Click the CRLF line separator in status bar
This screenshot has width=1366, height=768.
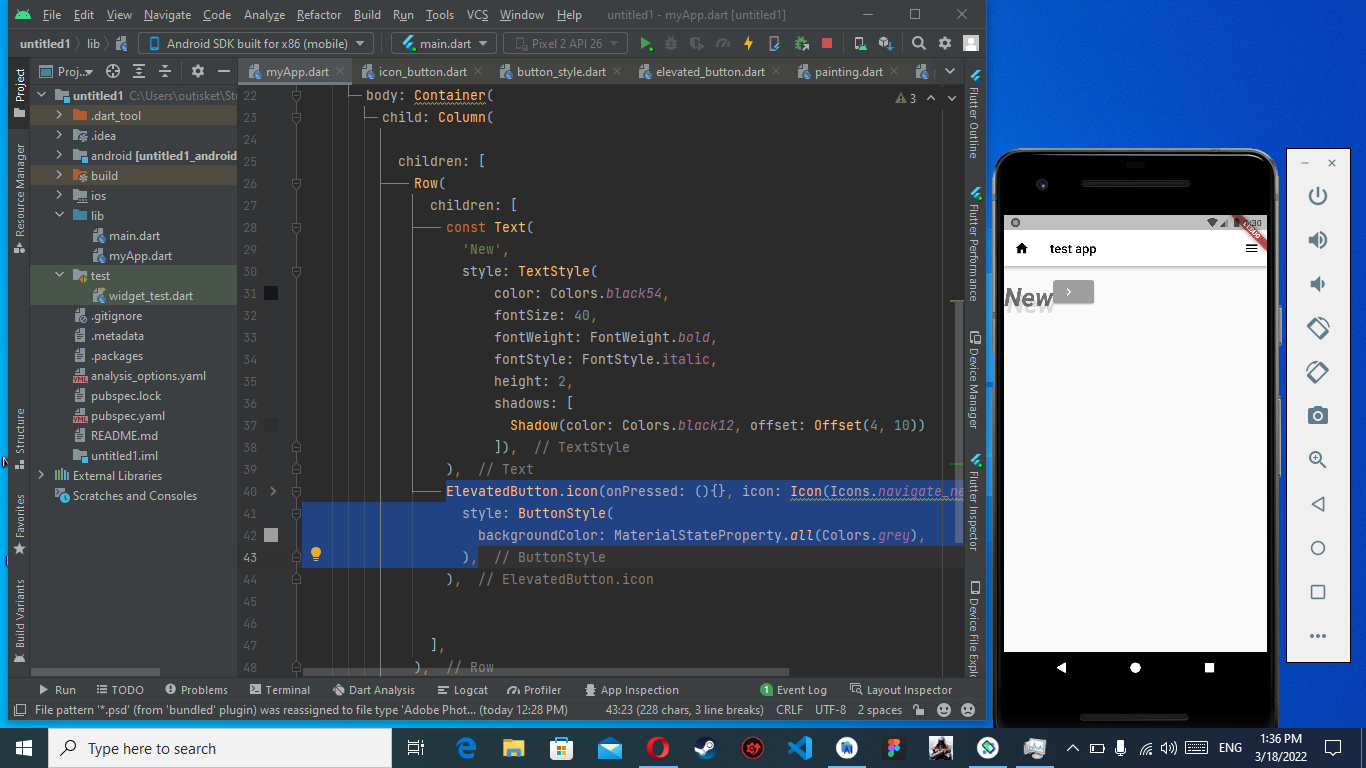point(789,710)
